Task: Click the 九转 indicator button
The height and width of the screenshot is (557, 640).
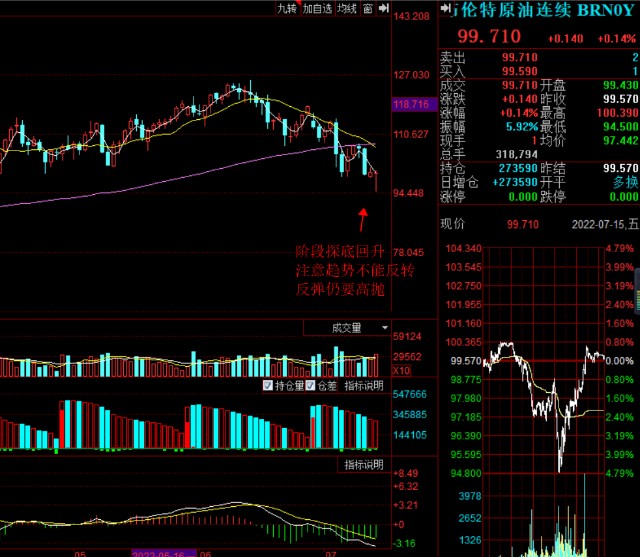Action: tap(287, 8)
